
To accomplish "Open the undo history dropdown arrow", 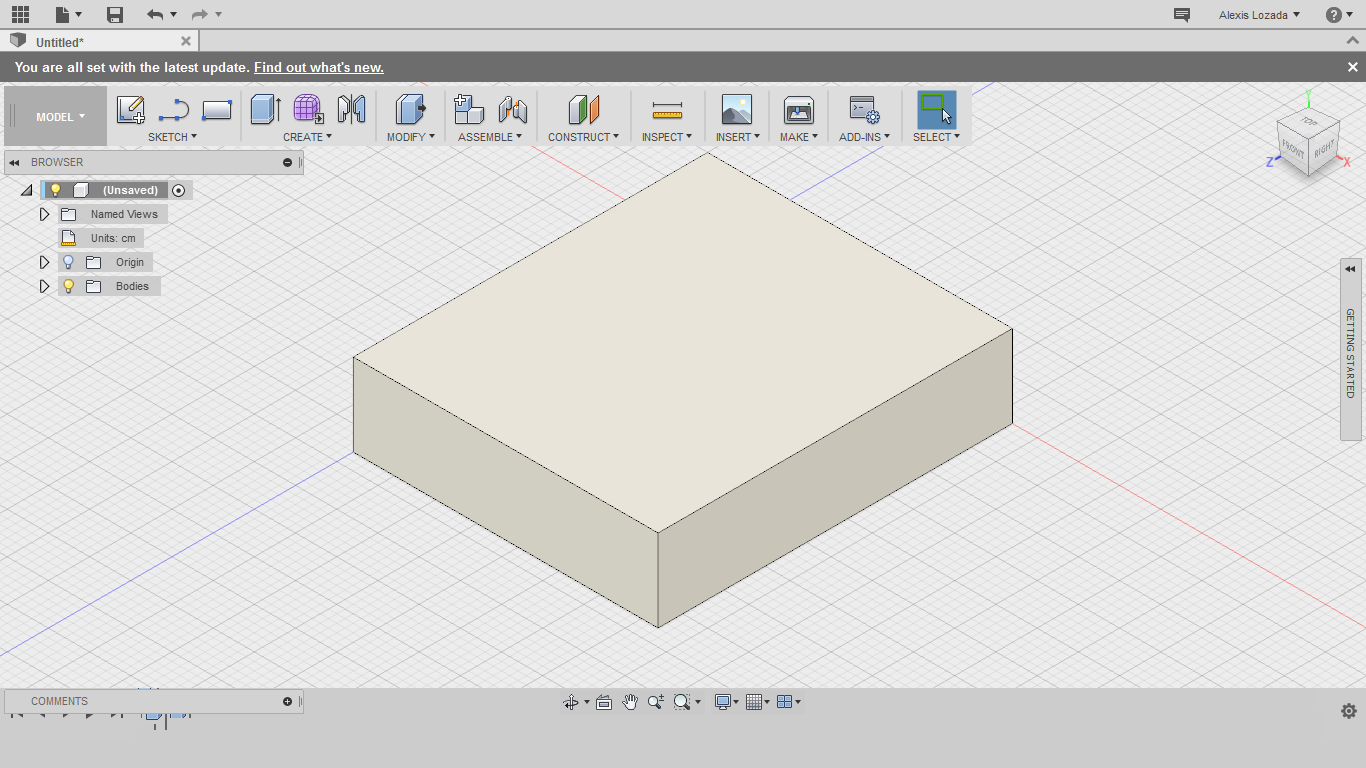I will pyautogui.click(x=173, y=14).
